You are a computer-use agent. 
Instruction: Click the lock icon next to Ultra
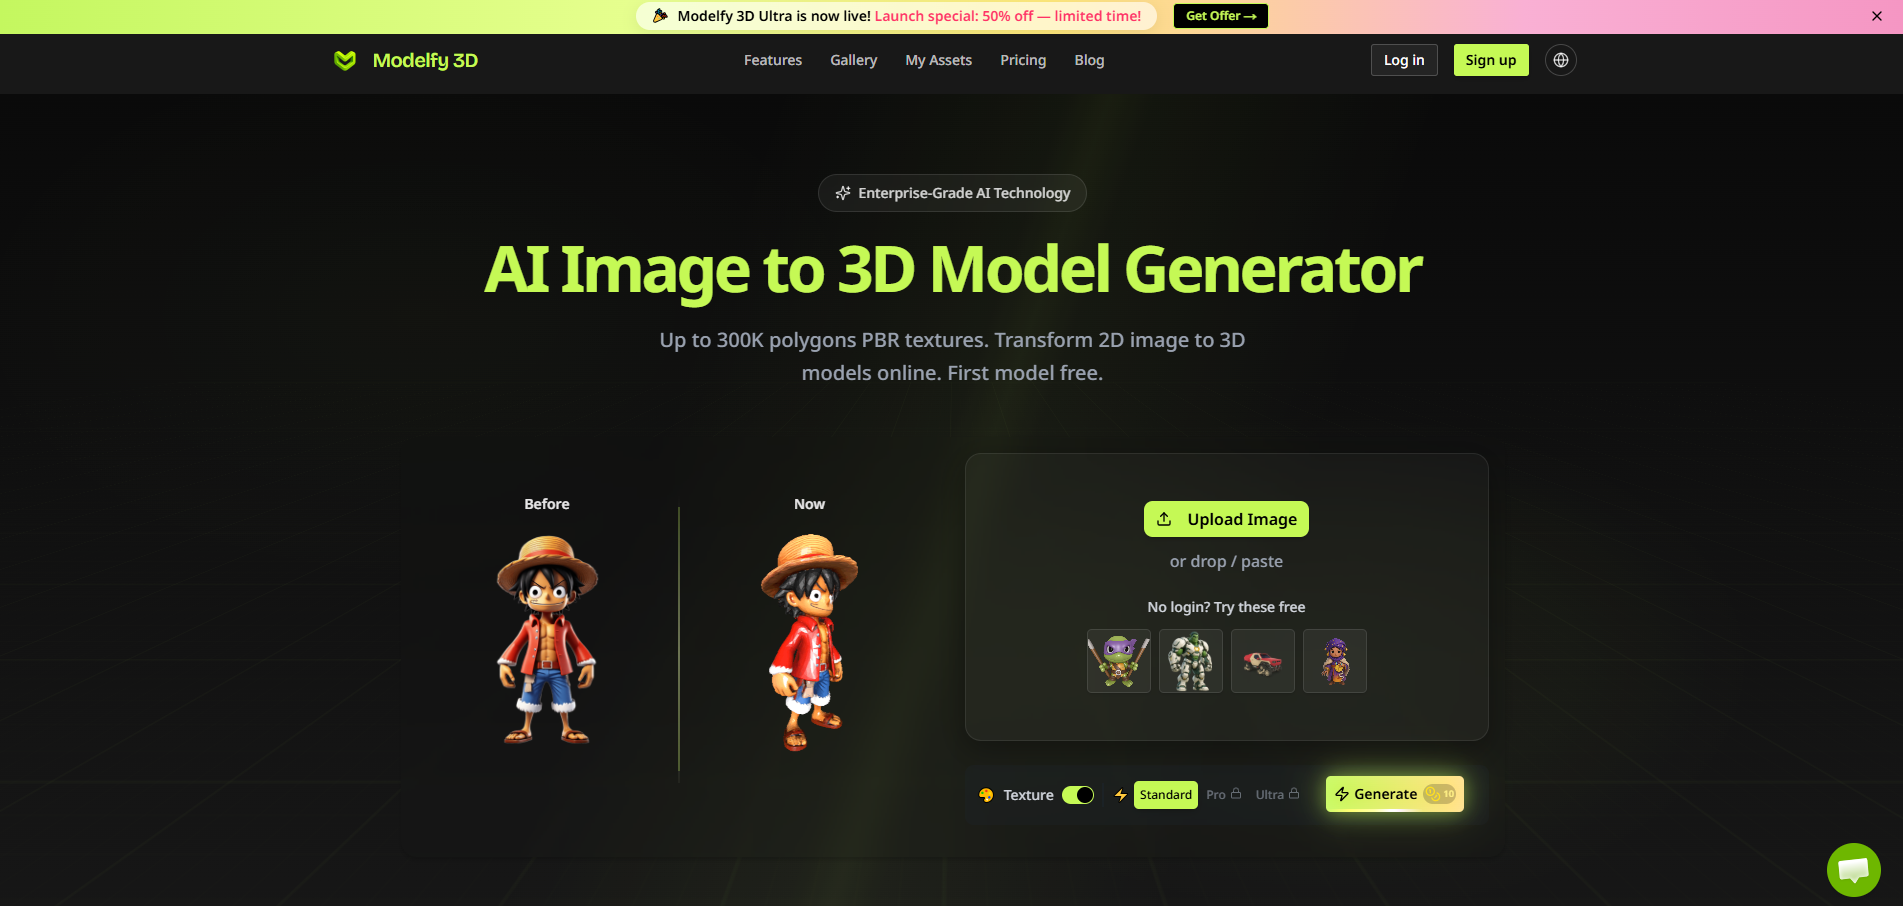(1294, 793)
